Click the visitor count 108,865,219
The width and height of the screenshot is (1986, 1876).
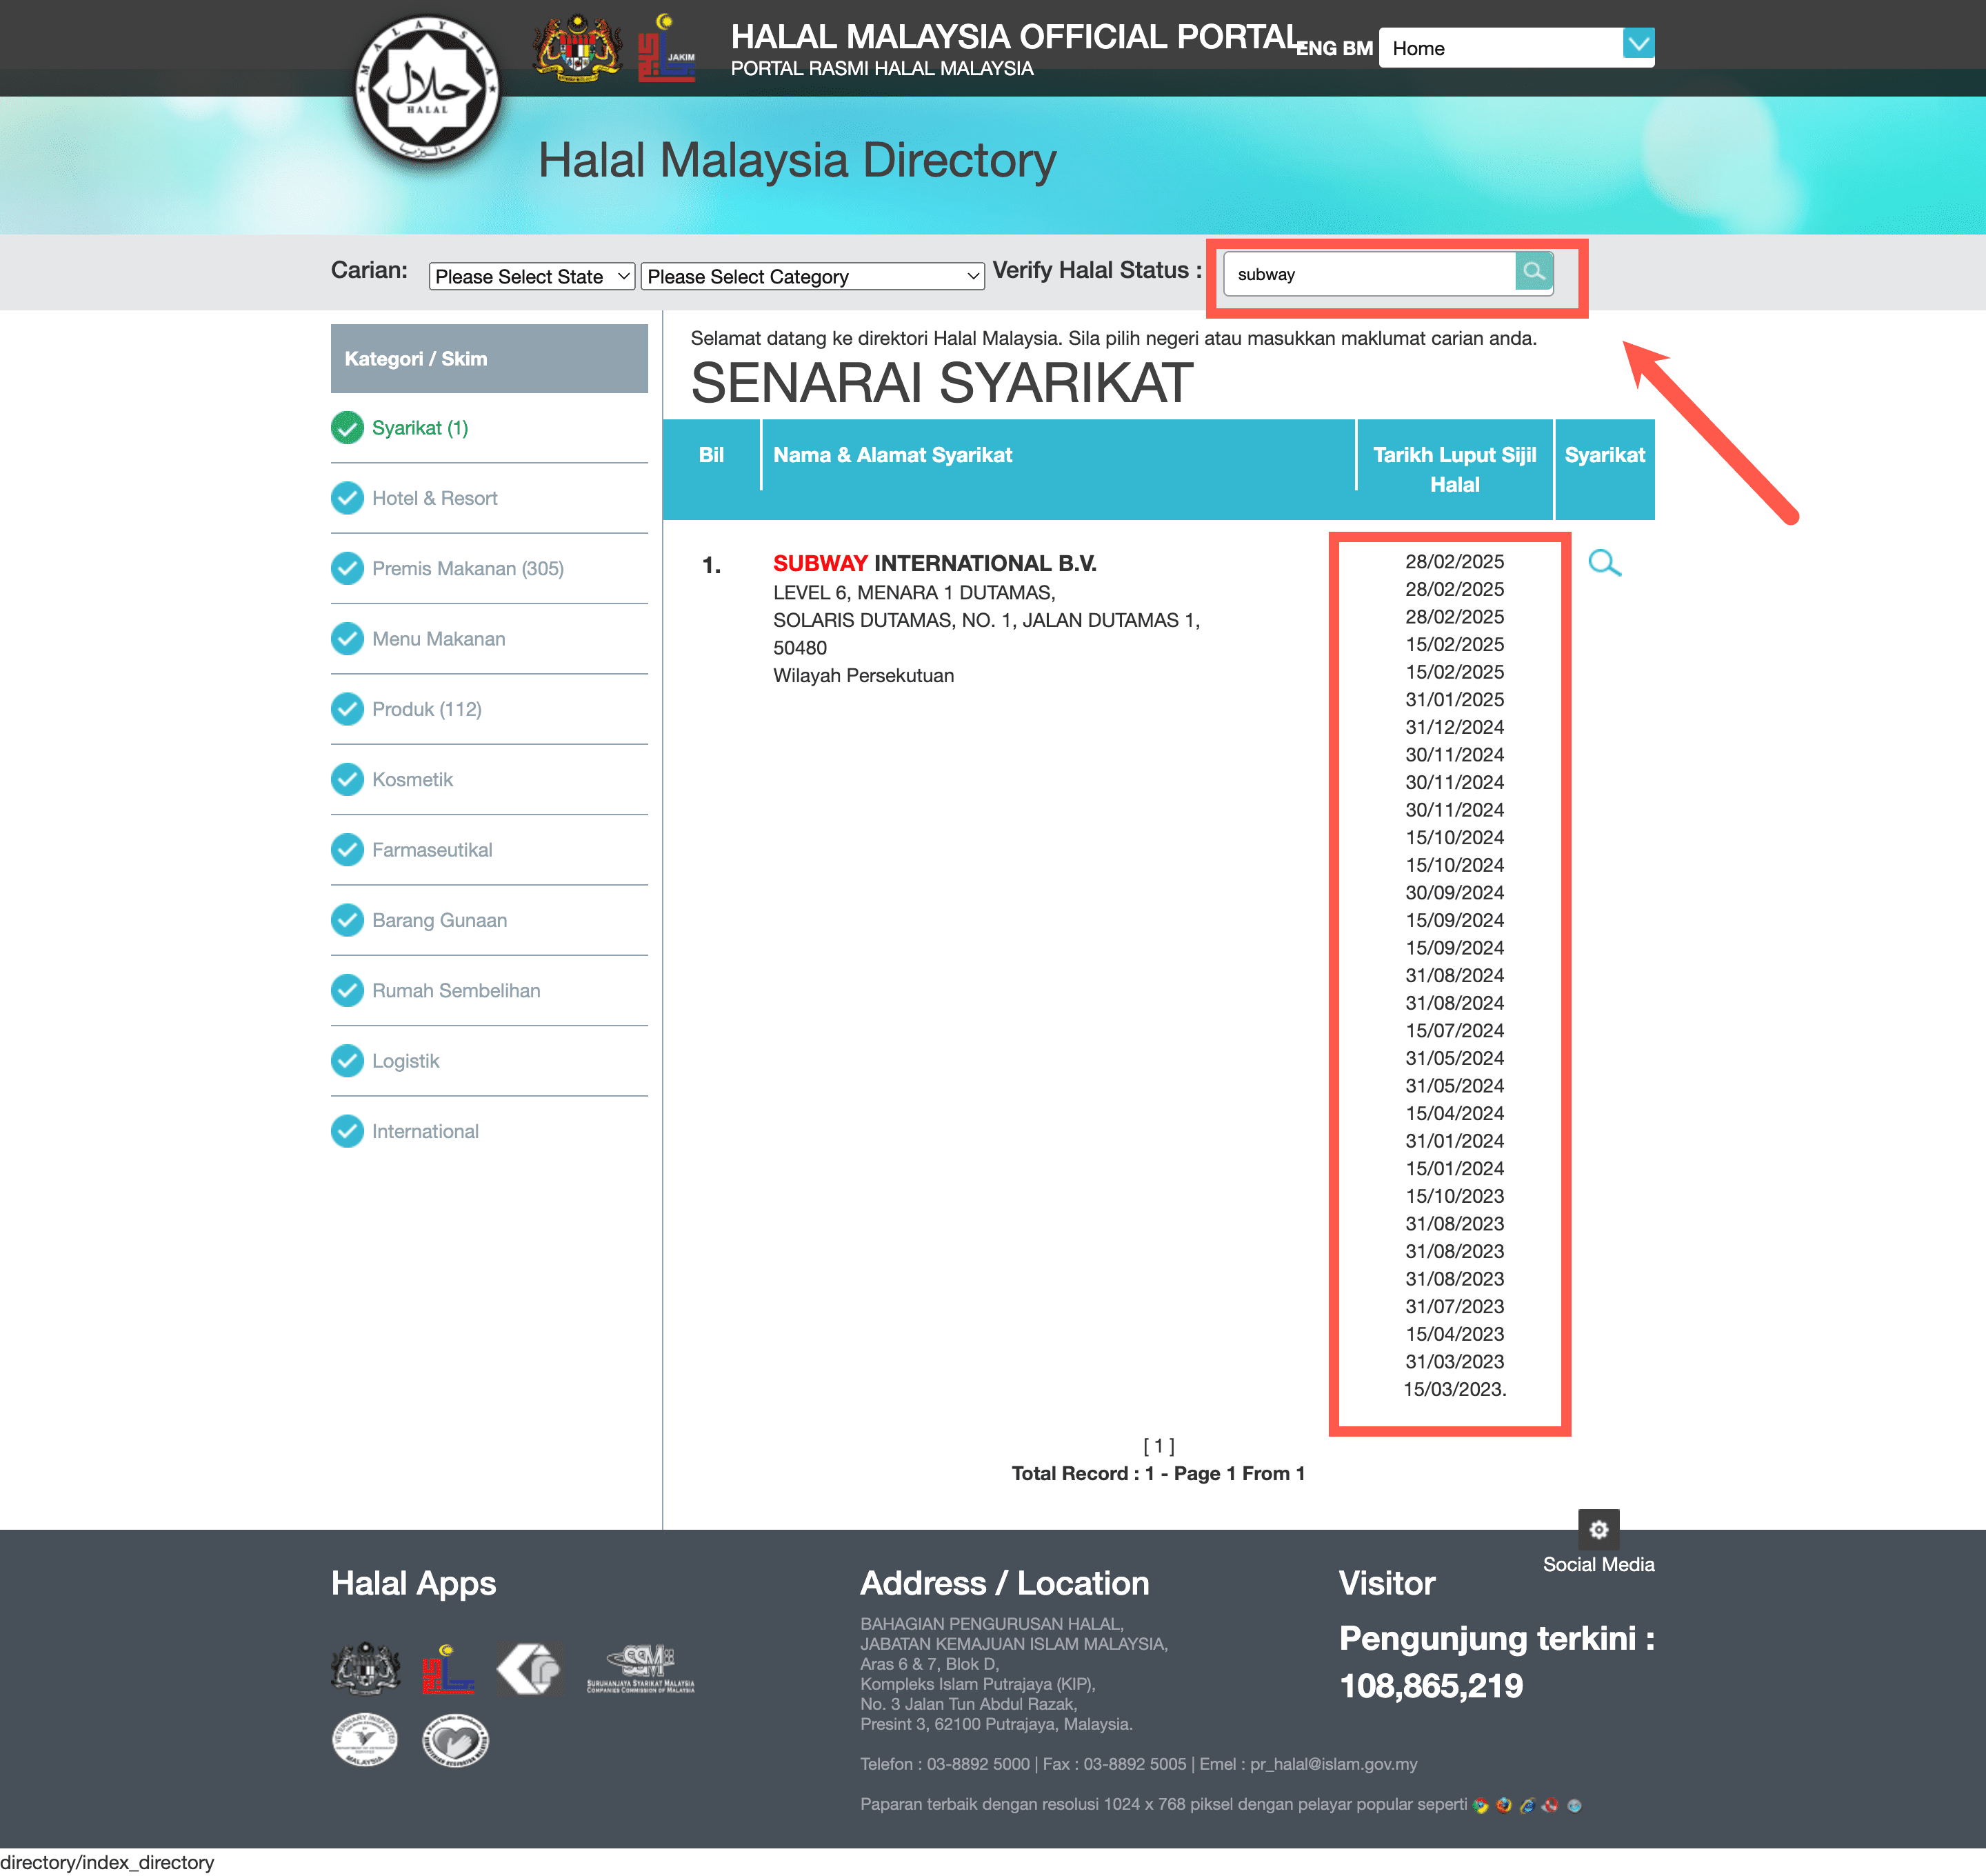click(x=1431, y=1686)
